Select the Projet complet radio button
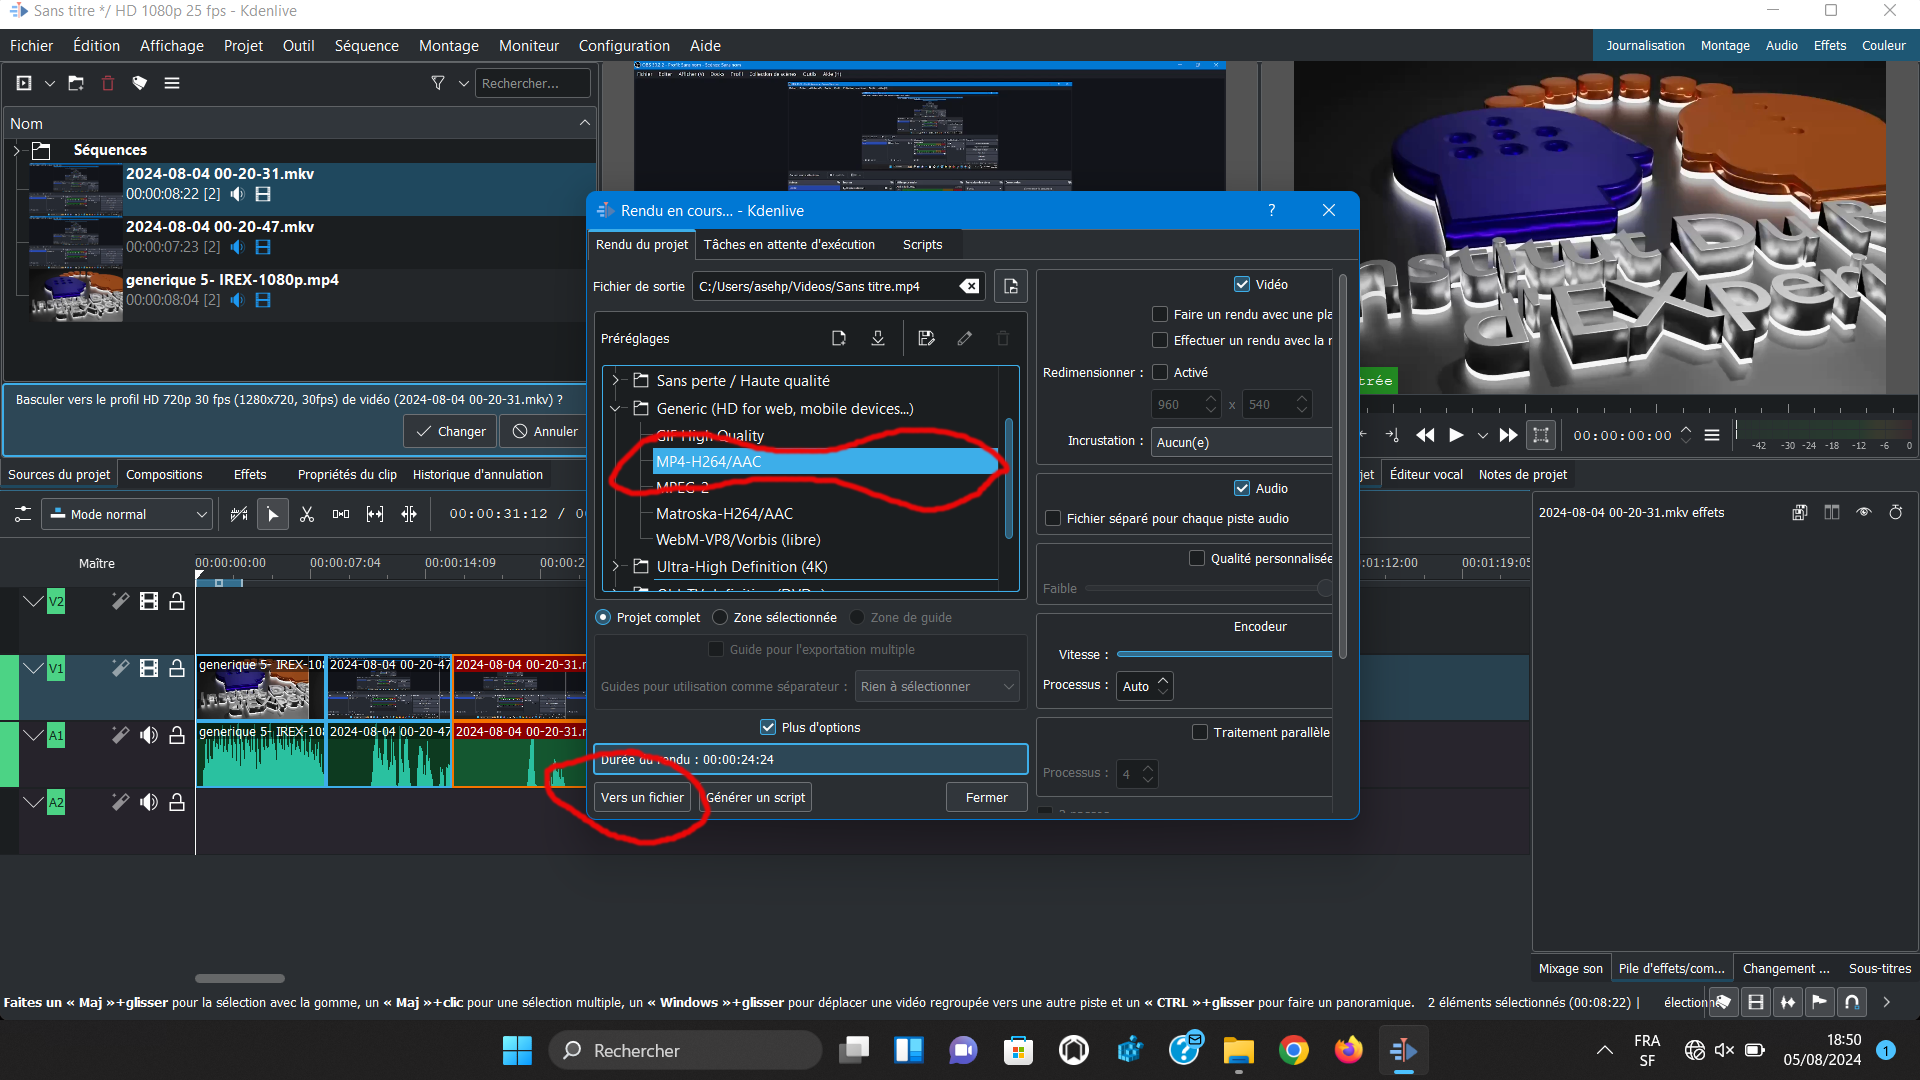 tap(603, 617)
